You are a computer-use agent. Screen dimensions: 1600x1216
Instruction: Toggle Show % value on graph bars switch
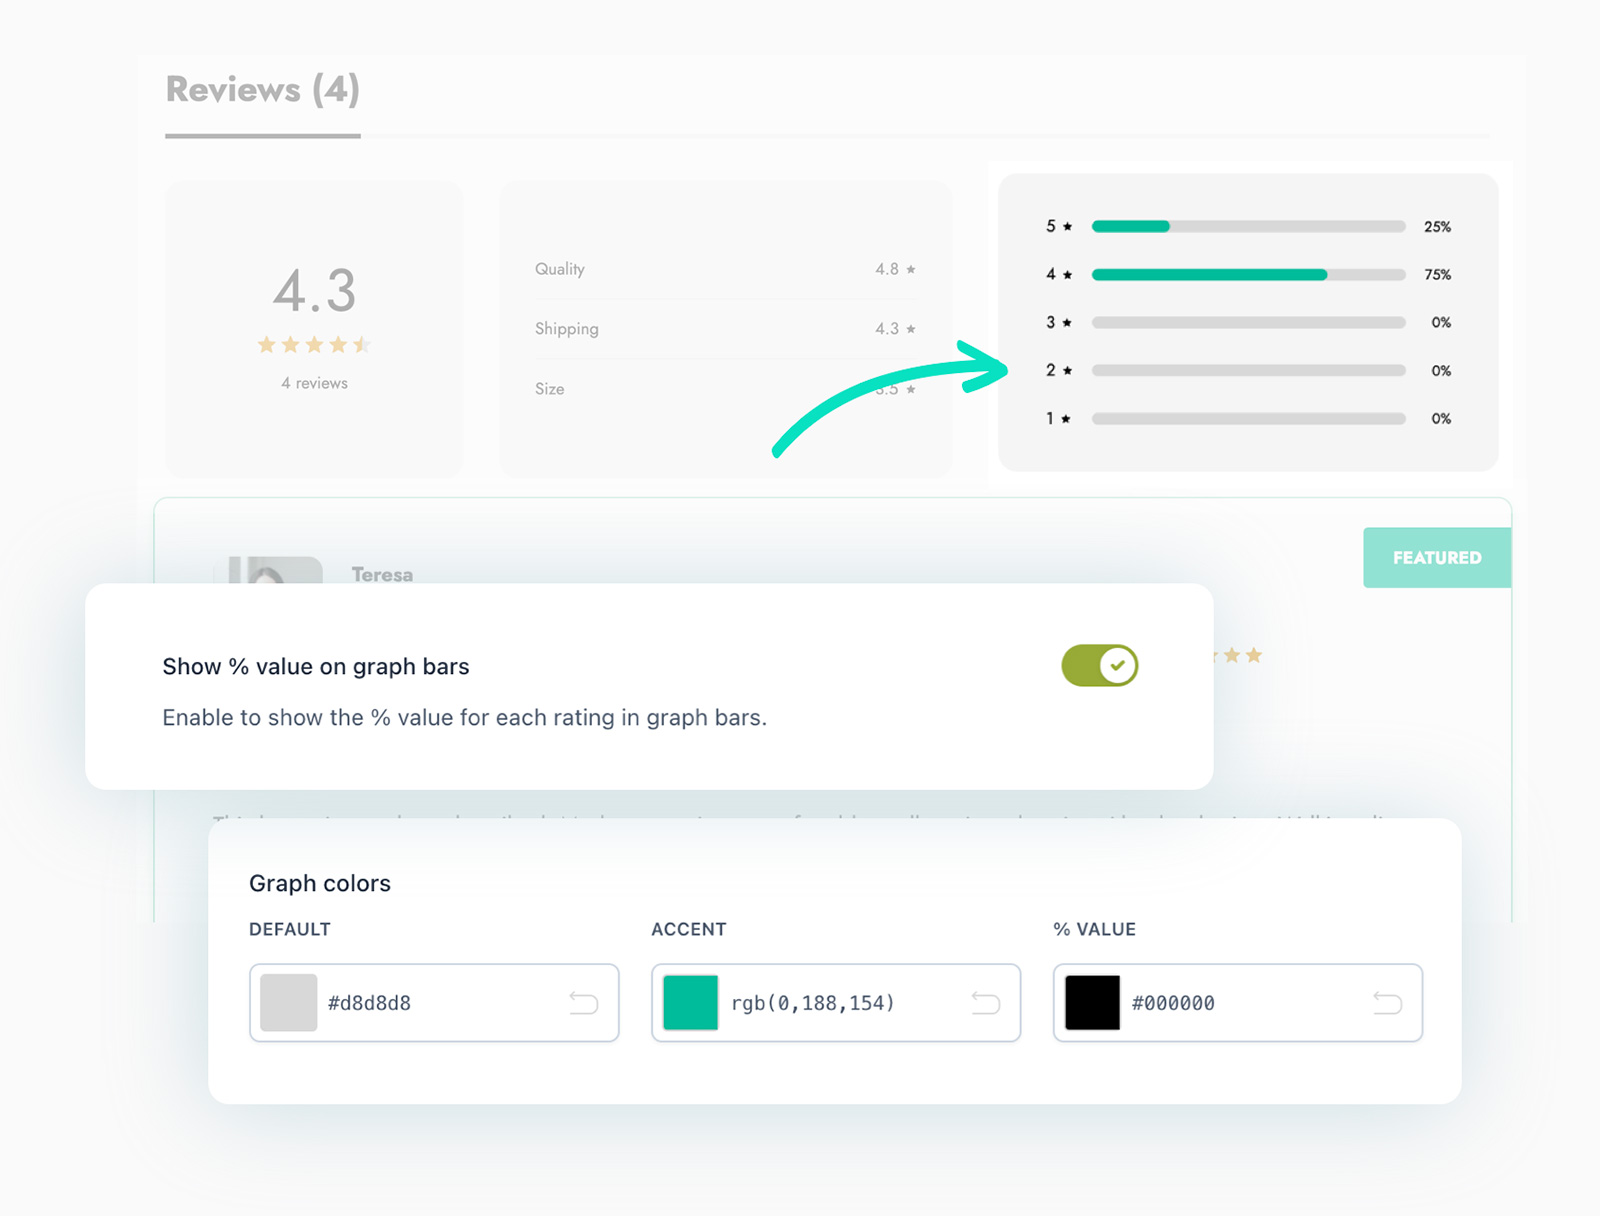click(1099, 666)
